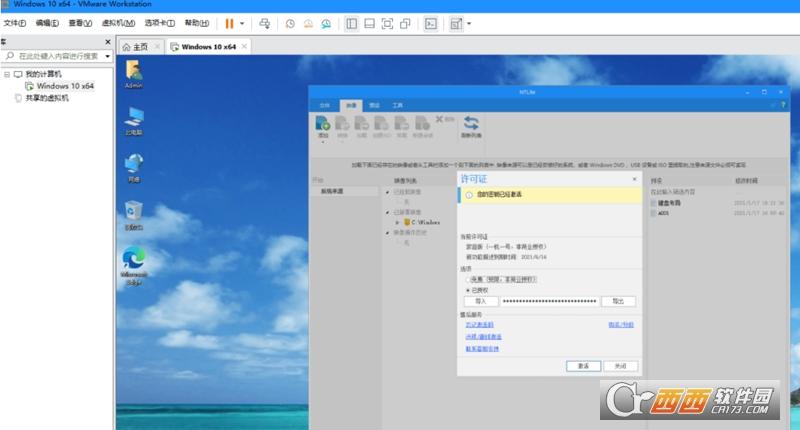The height and width of the screenshot is (430, 800).
Task: Select 我的计算机 in the library tree
Action: click(x=43, y=74)
